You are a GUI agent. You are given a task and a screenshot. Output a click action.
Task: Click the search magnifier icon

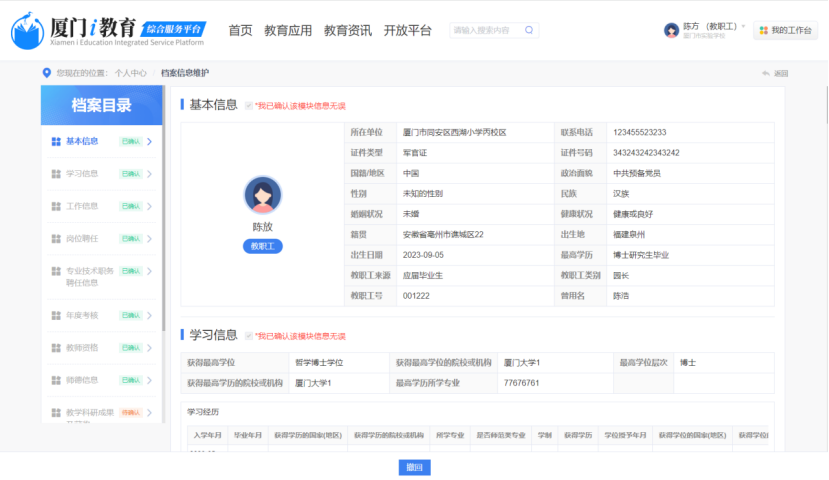530,31
